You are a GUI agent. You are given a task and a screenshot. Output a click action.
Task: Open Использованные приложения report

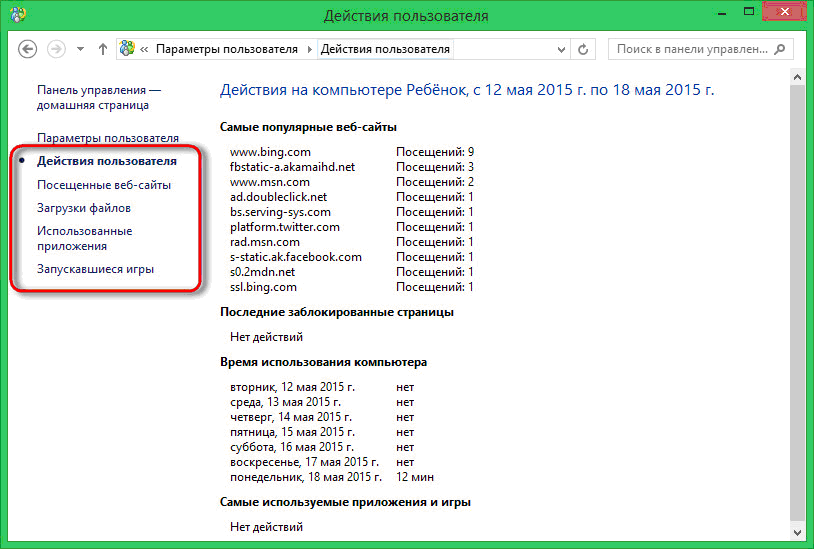tap(85, 239)
